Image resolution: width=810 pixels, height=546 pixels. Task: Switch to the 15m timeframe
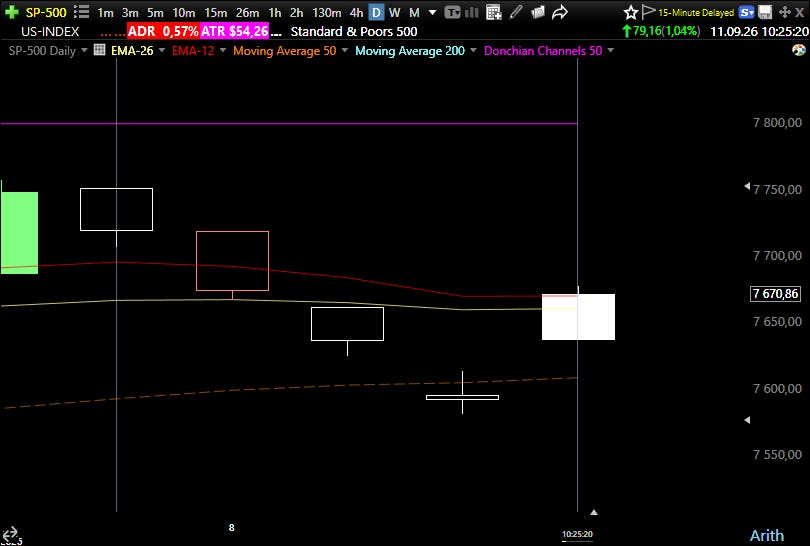tap(215, 12)
